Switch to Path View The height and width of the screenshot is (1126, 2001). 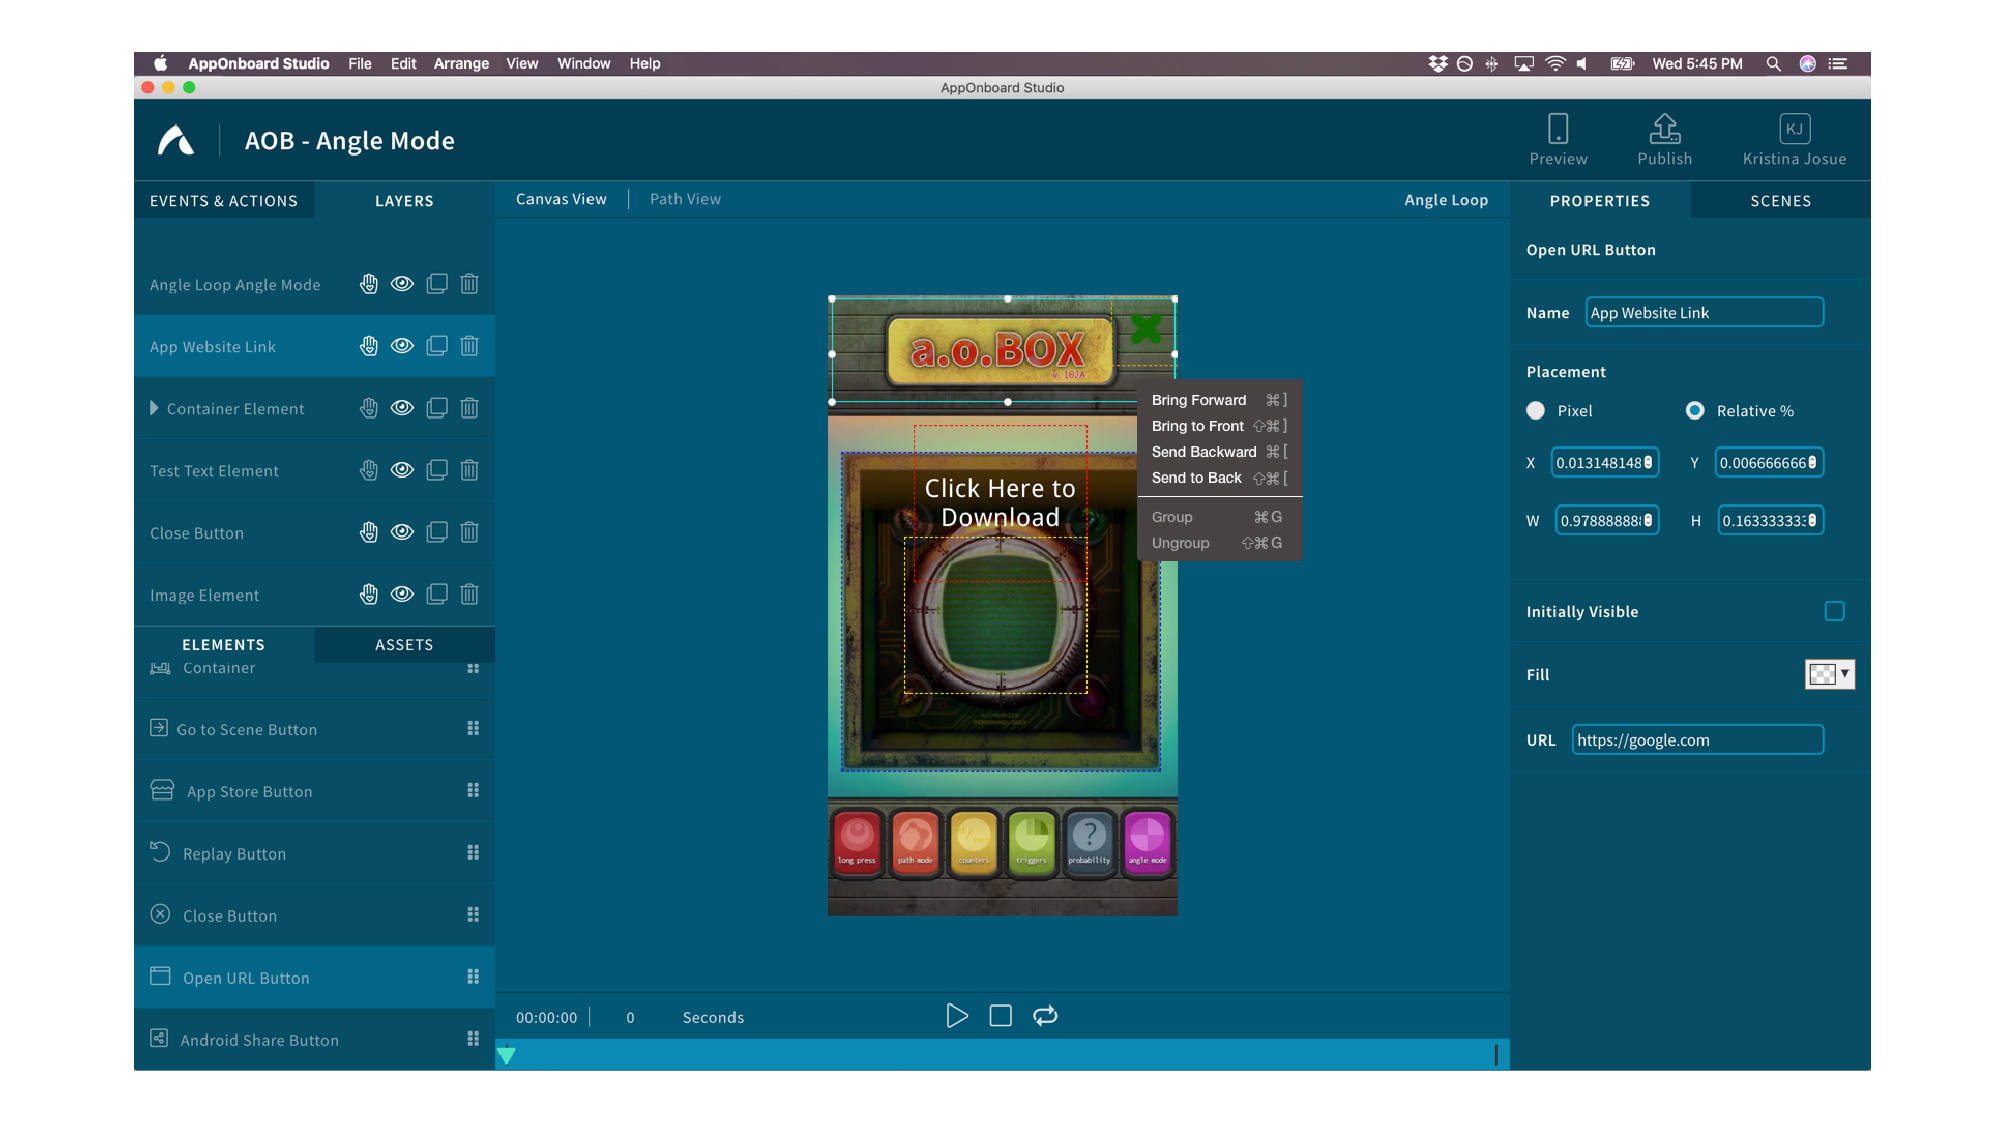point(684,198)
